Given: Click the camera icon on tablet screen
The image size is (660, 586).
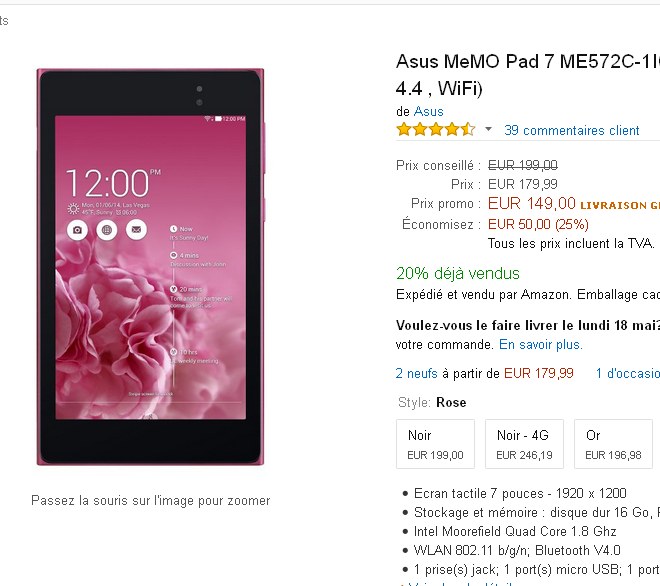Looking at the screenshot, I should (x=77, y=230).
